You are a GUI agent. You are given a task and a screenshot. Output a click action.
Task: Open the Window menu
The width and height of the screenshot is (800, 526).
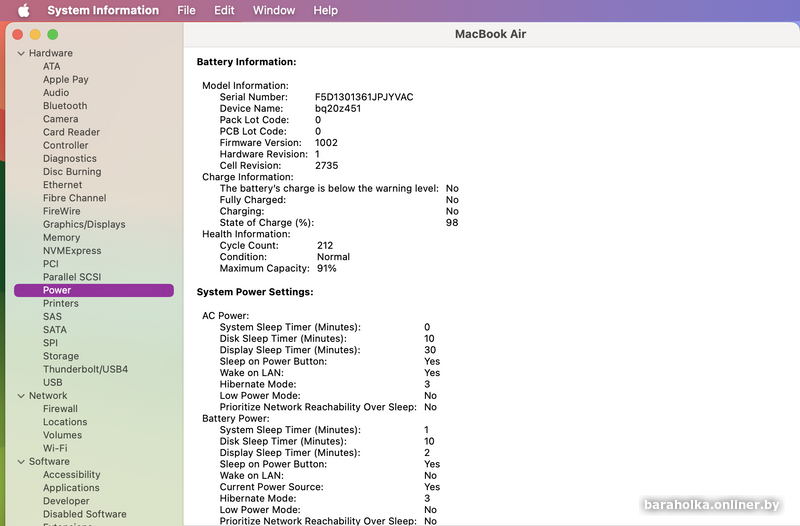point(274,10)
